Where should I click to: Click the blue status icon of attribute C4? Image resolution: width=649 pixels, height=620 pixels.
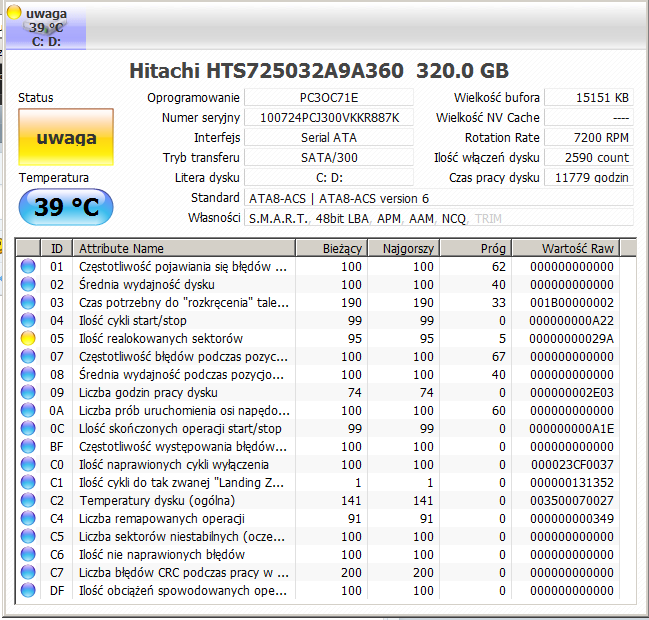click(x=28, y=518)
